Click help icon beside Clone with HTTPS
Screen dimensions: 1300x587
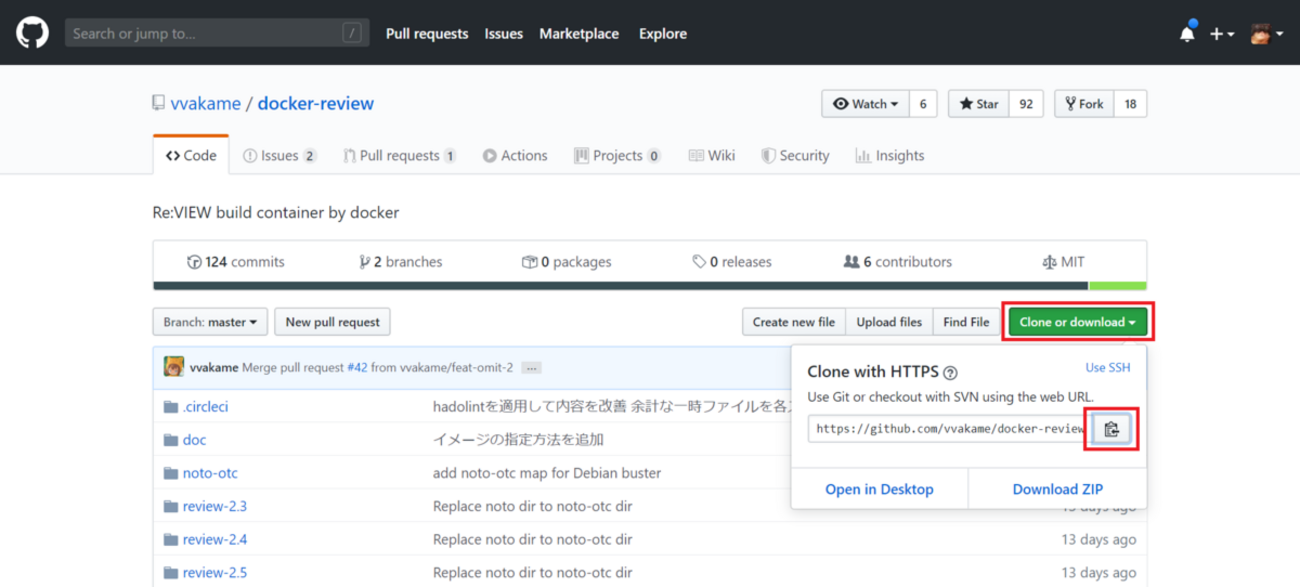tap(950, 373)
